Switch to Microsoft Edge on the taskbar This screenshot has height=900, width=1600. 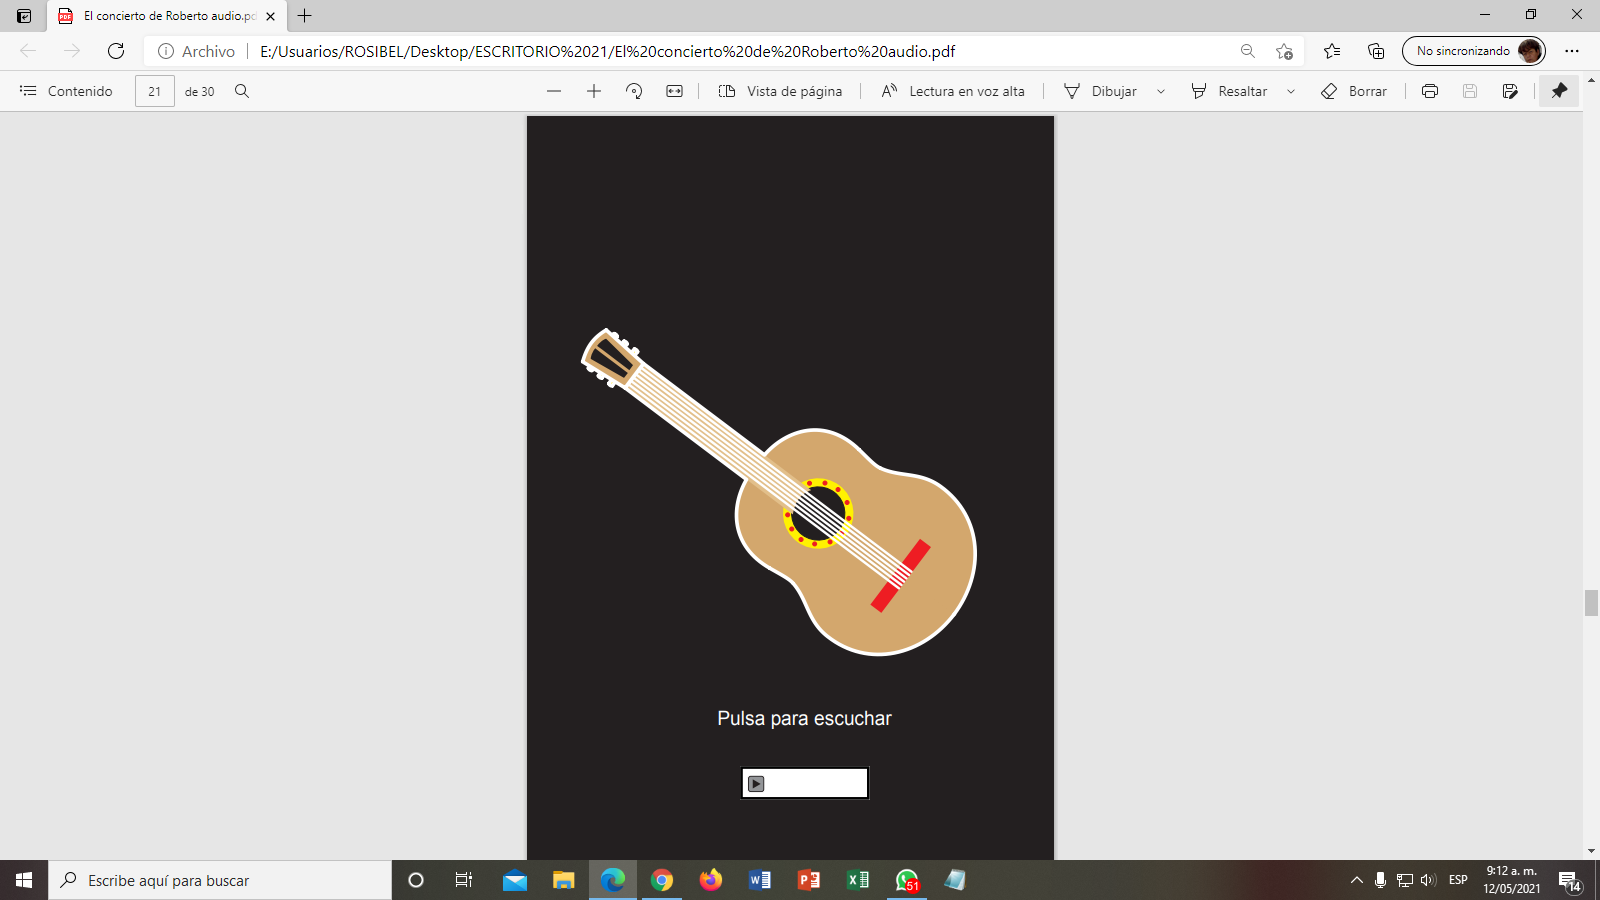[613, 880]
